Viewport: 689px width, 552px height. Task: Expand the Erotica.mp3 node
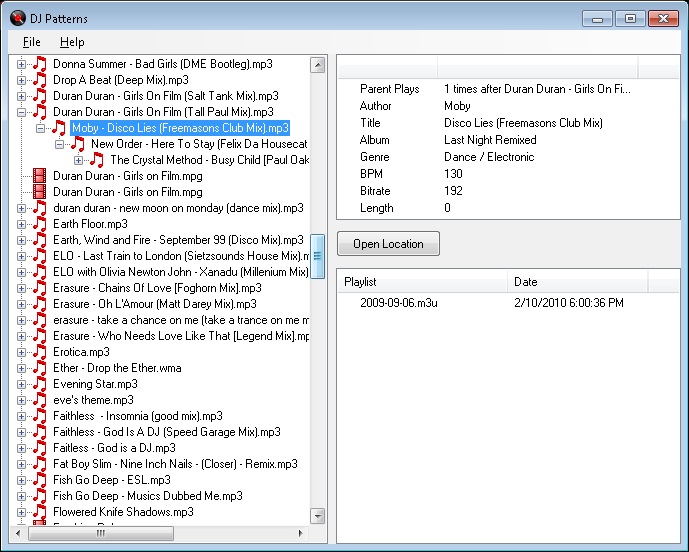[x=21, y=352]
